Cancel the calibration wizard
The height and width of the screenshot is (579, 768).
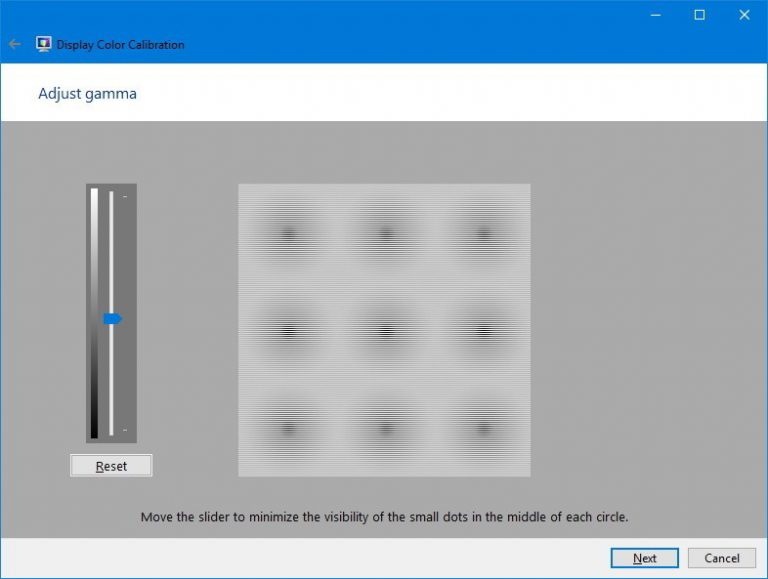(721, 558)
